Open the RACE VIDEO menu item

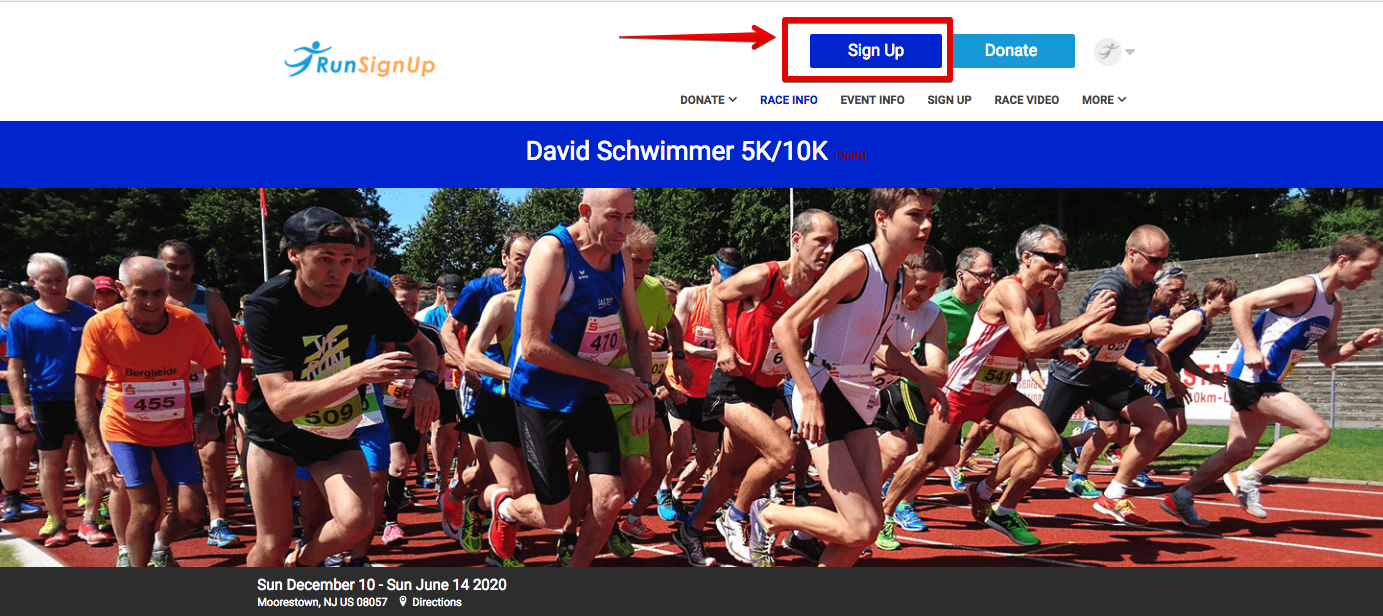1026,100
